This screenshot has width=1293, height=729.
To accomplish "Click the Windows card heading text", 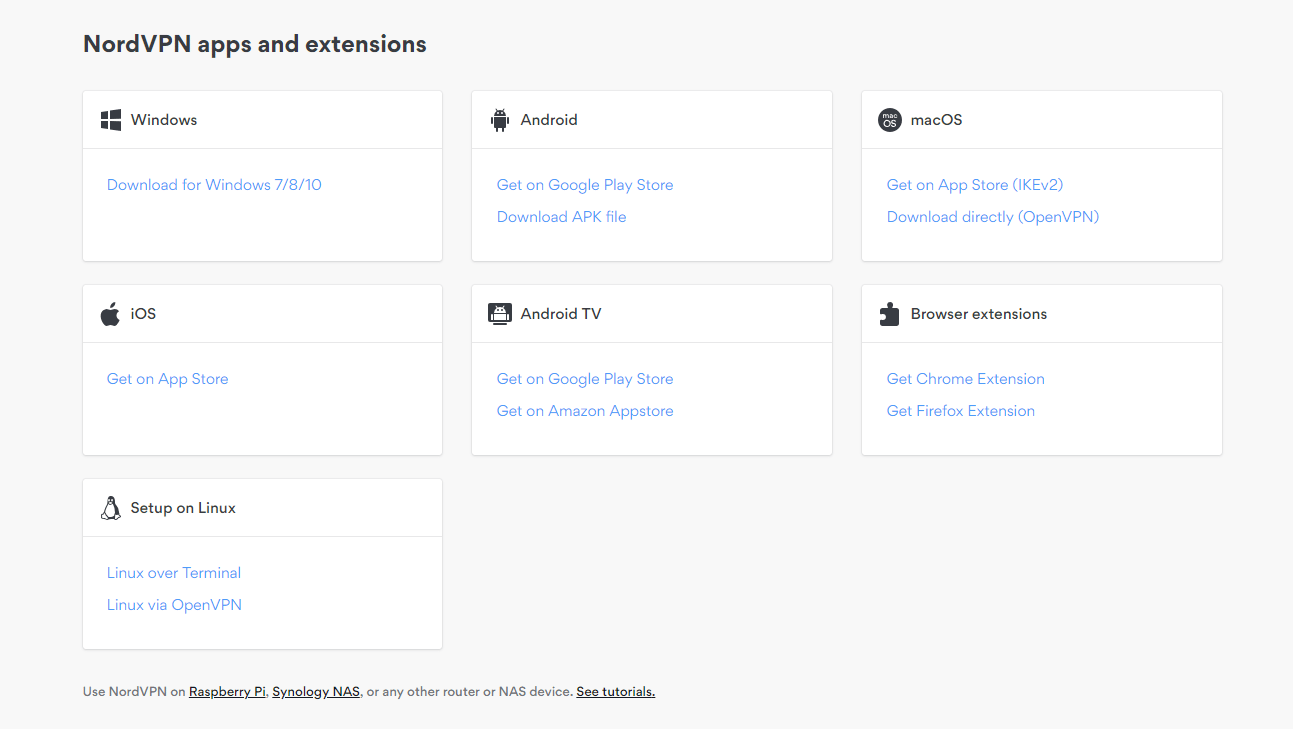I will pyautogui.click(x=164, y=120).
